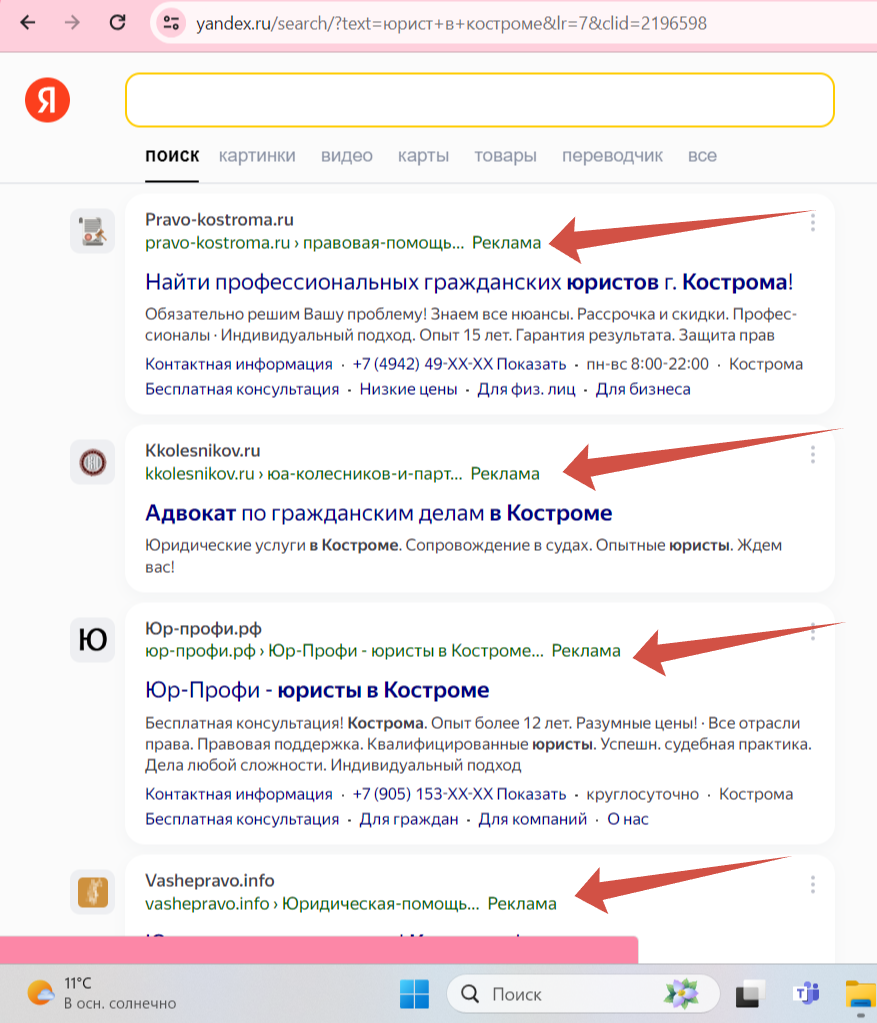The width and height of the screenshot is (877, 1023).
Task: Switch to the карты tab
Action: point(423,156)
